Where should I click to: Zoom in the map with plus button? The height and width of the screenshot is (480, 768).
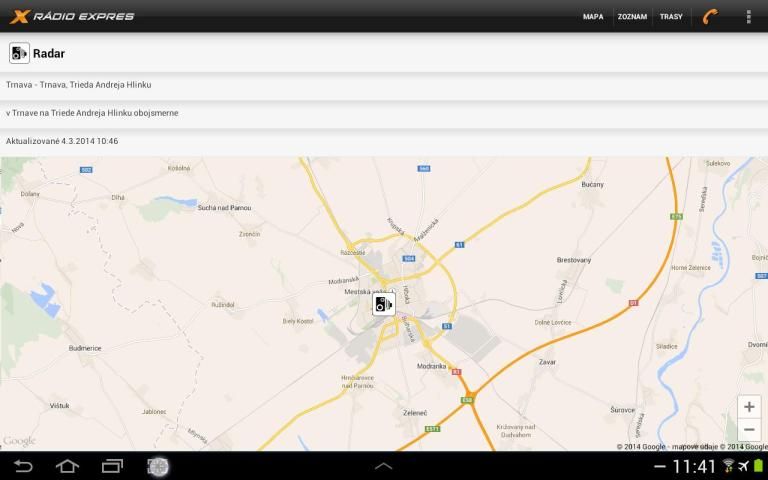click(749, 407)
